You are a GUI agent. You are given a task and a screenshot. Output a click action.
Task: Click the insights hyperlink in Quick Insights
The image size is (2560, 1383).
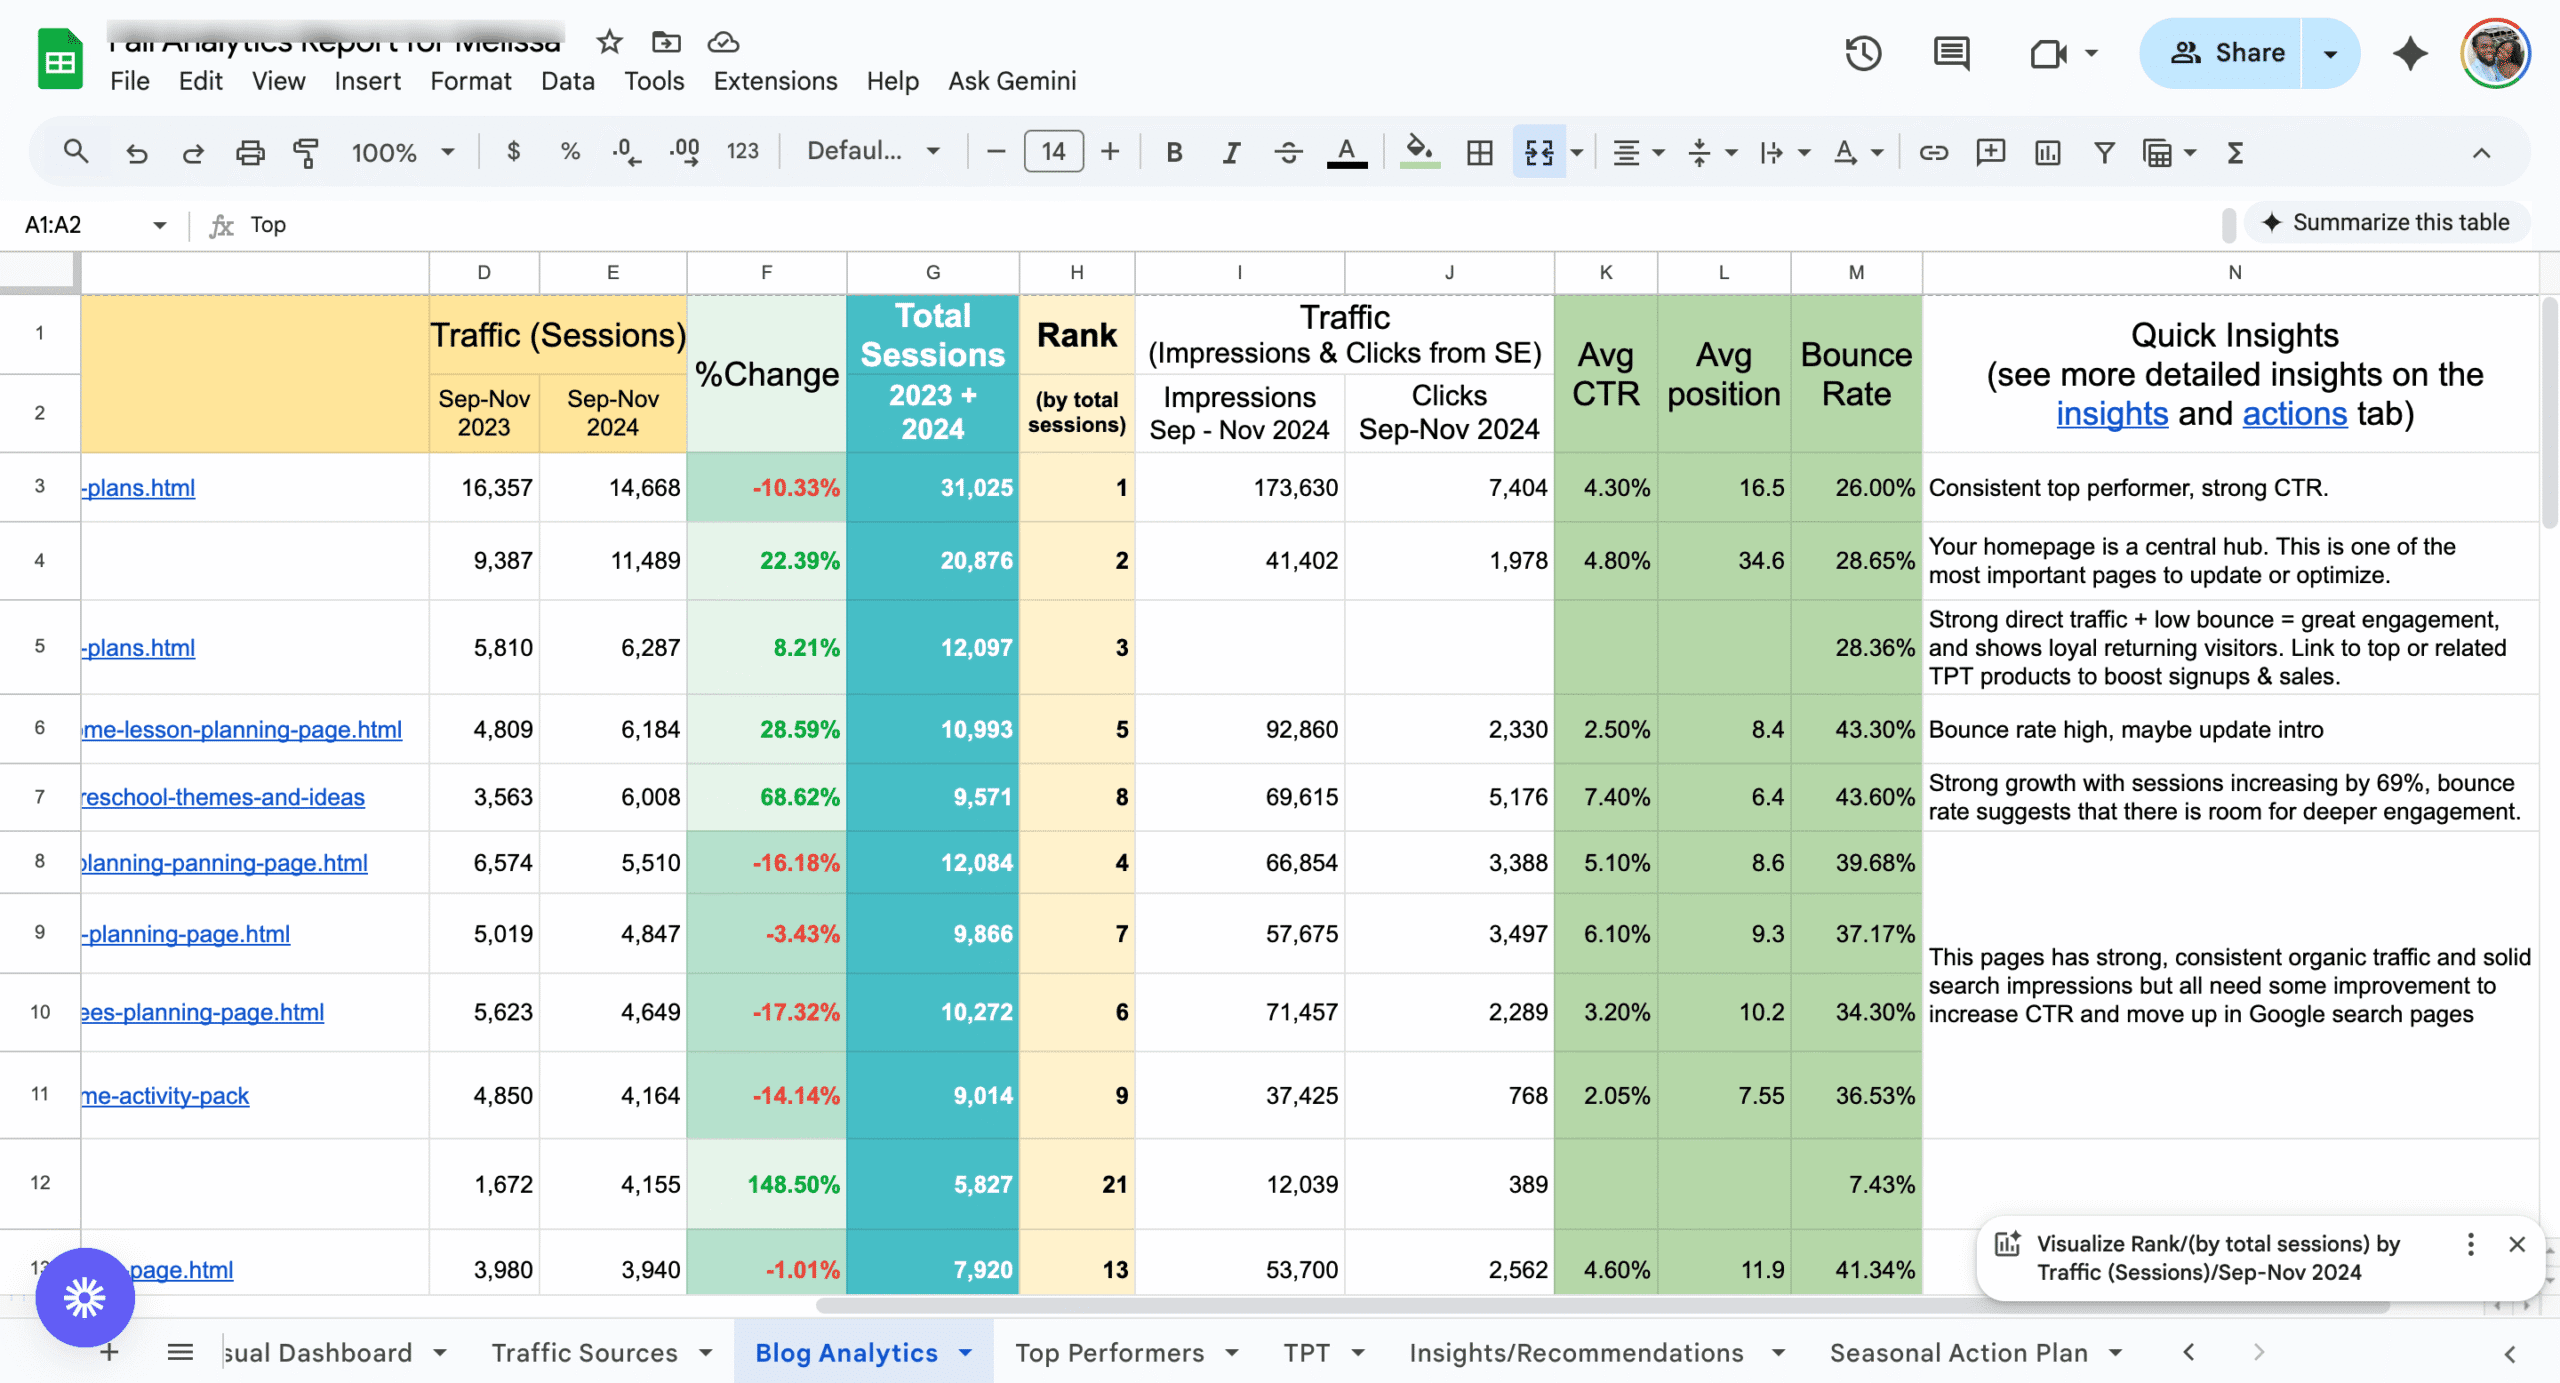tap(2112, 413)
